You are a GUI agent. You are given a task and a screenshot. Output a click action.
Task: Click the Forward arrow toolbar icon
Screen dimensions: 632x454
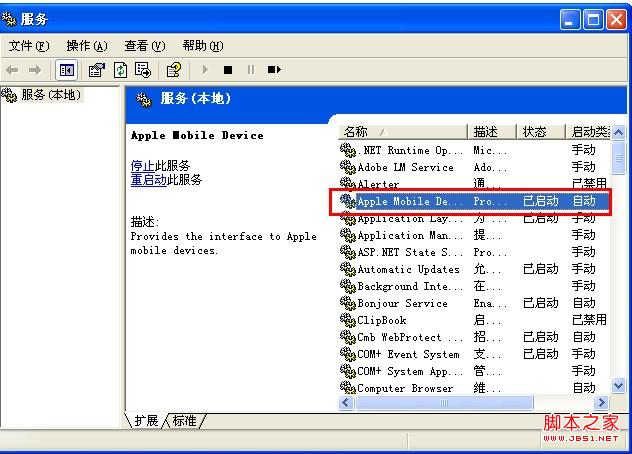tap(35, 70)
